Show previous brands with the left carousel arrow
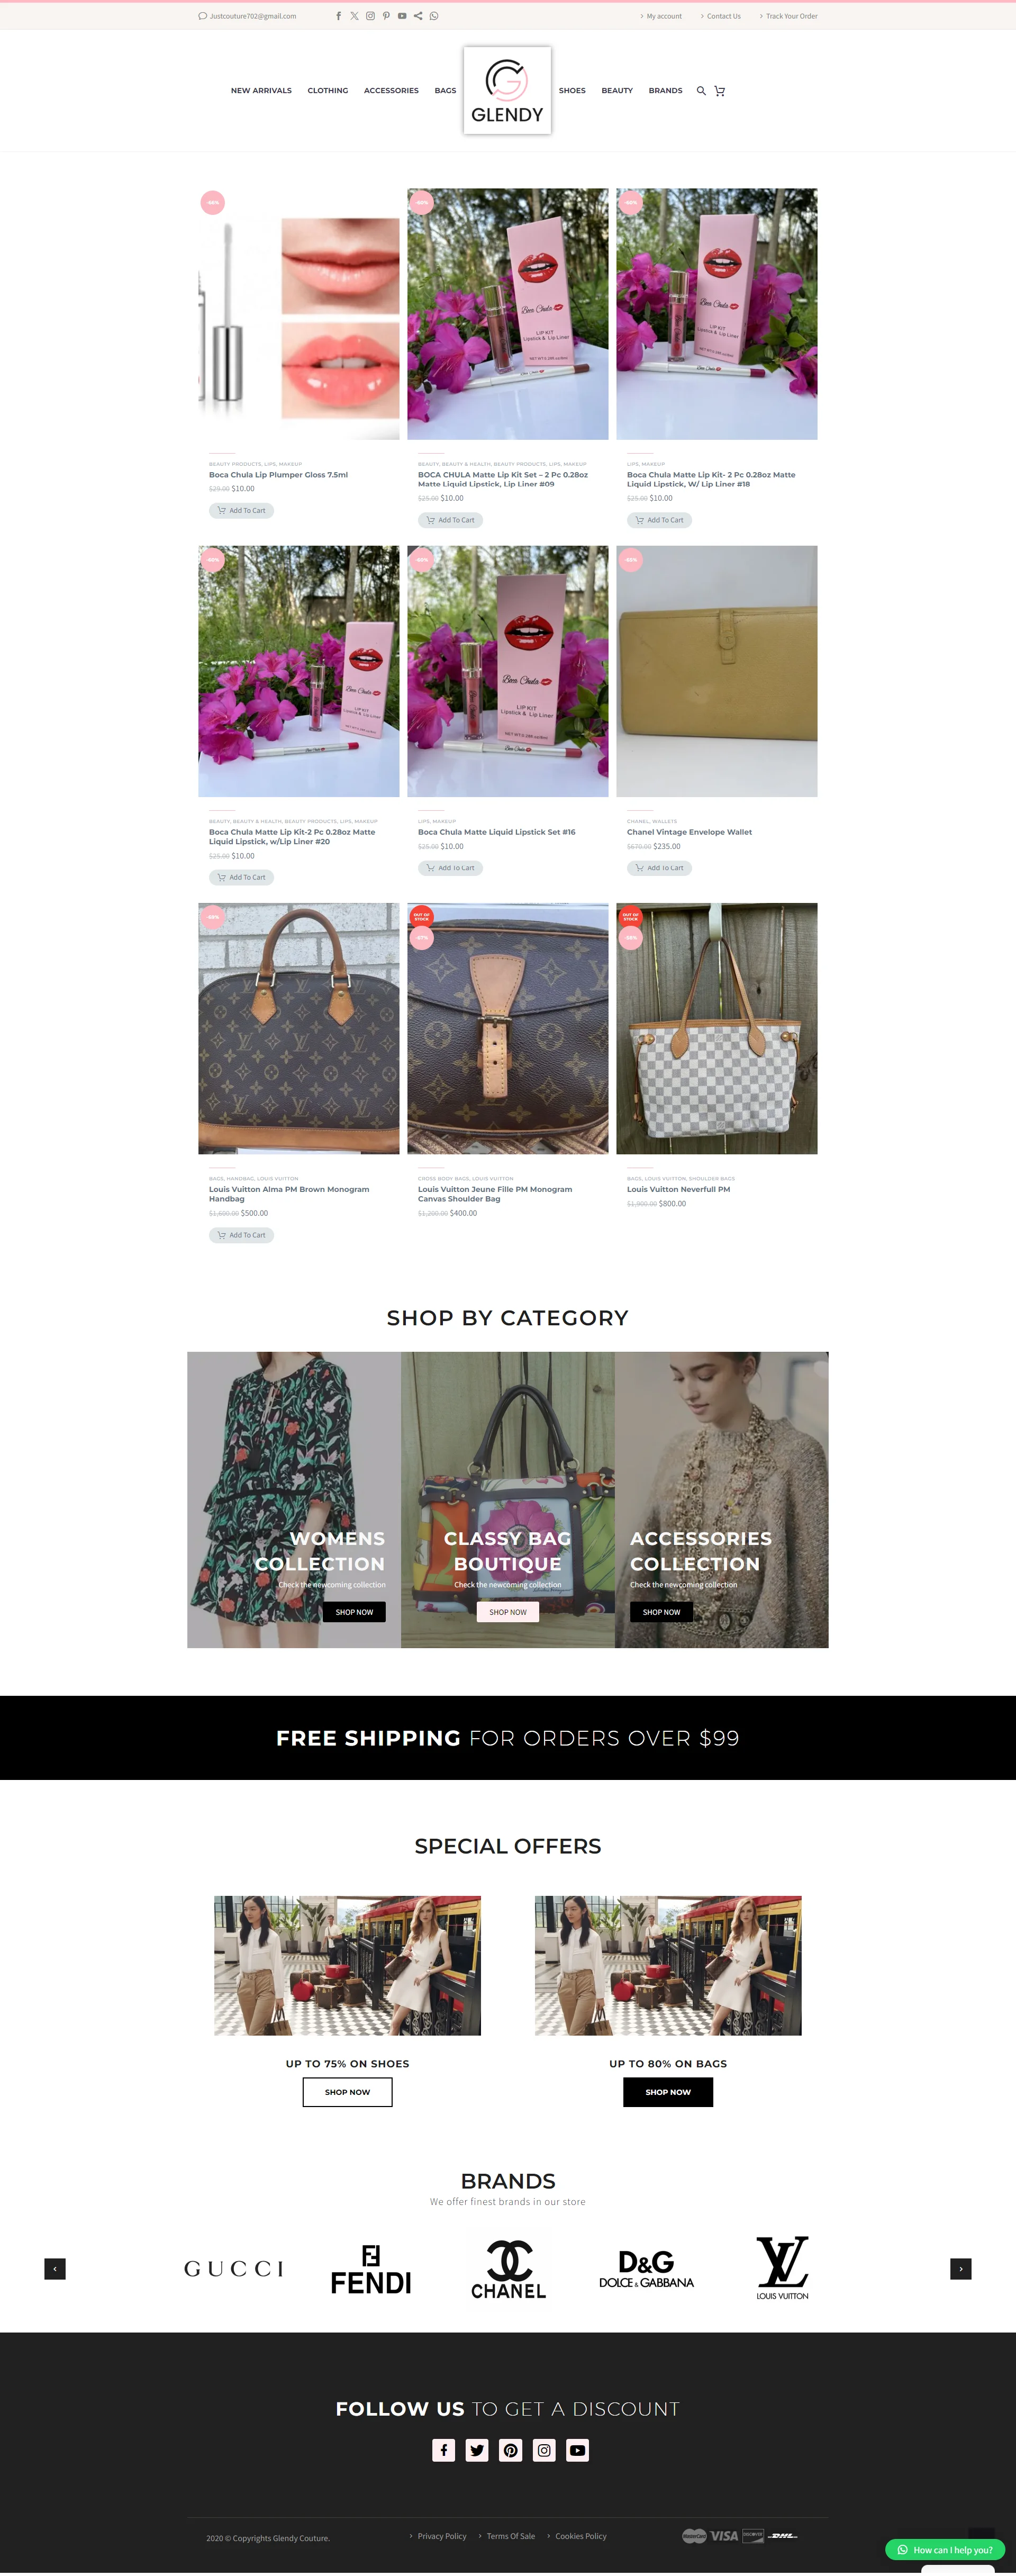Screen dimensions: 1016x2576 [x=55, y=2269]
